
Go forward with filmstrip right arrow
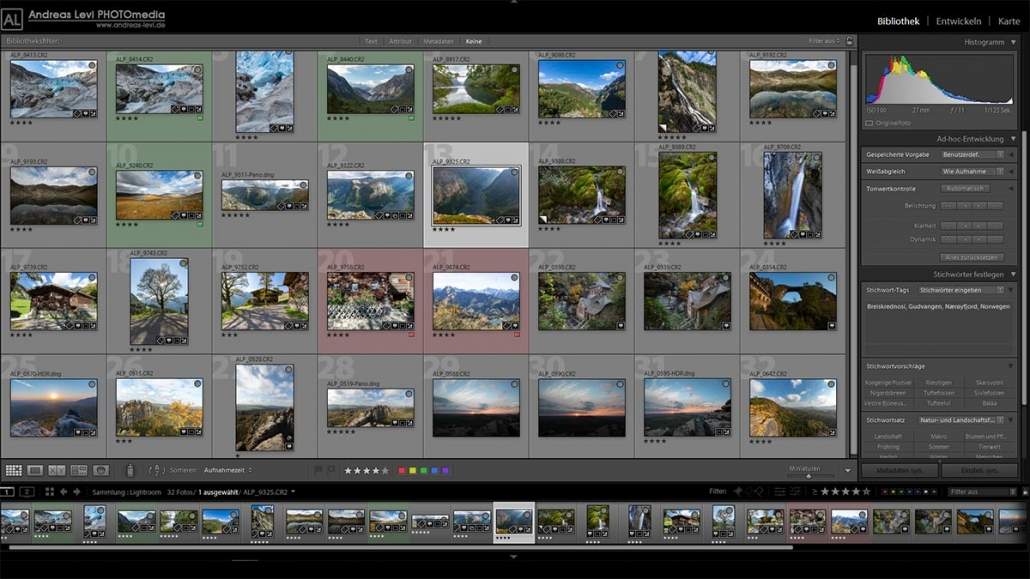coord(77,492)
